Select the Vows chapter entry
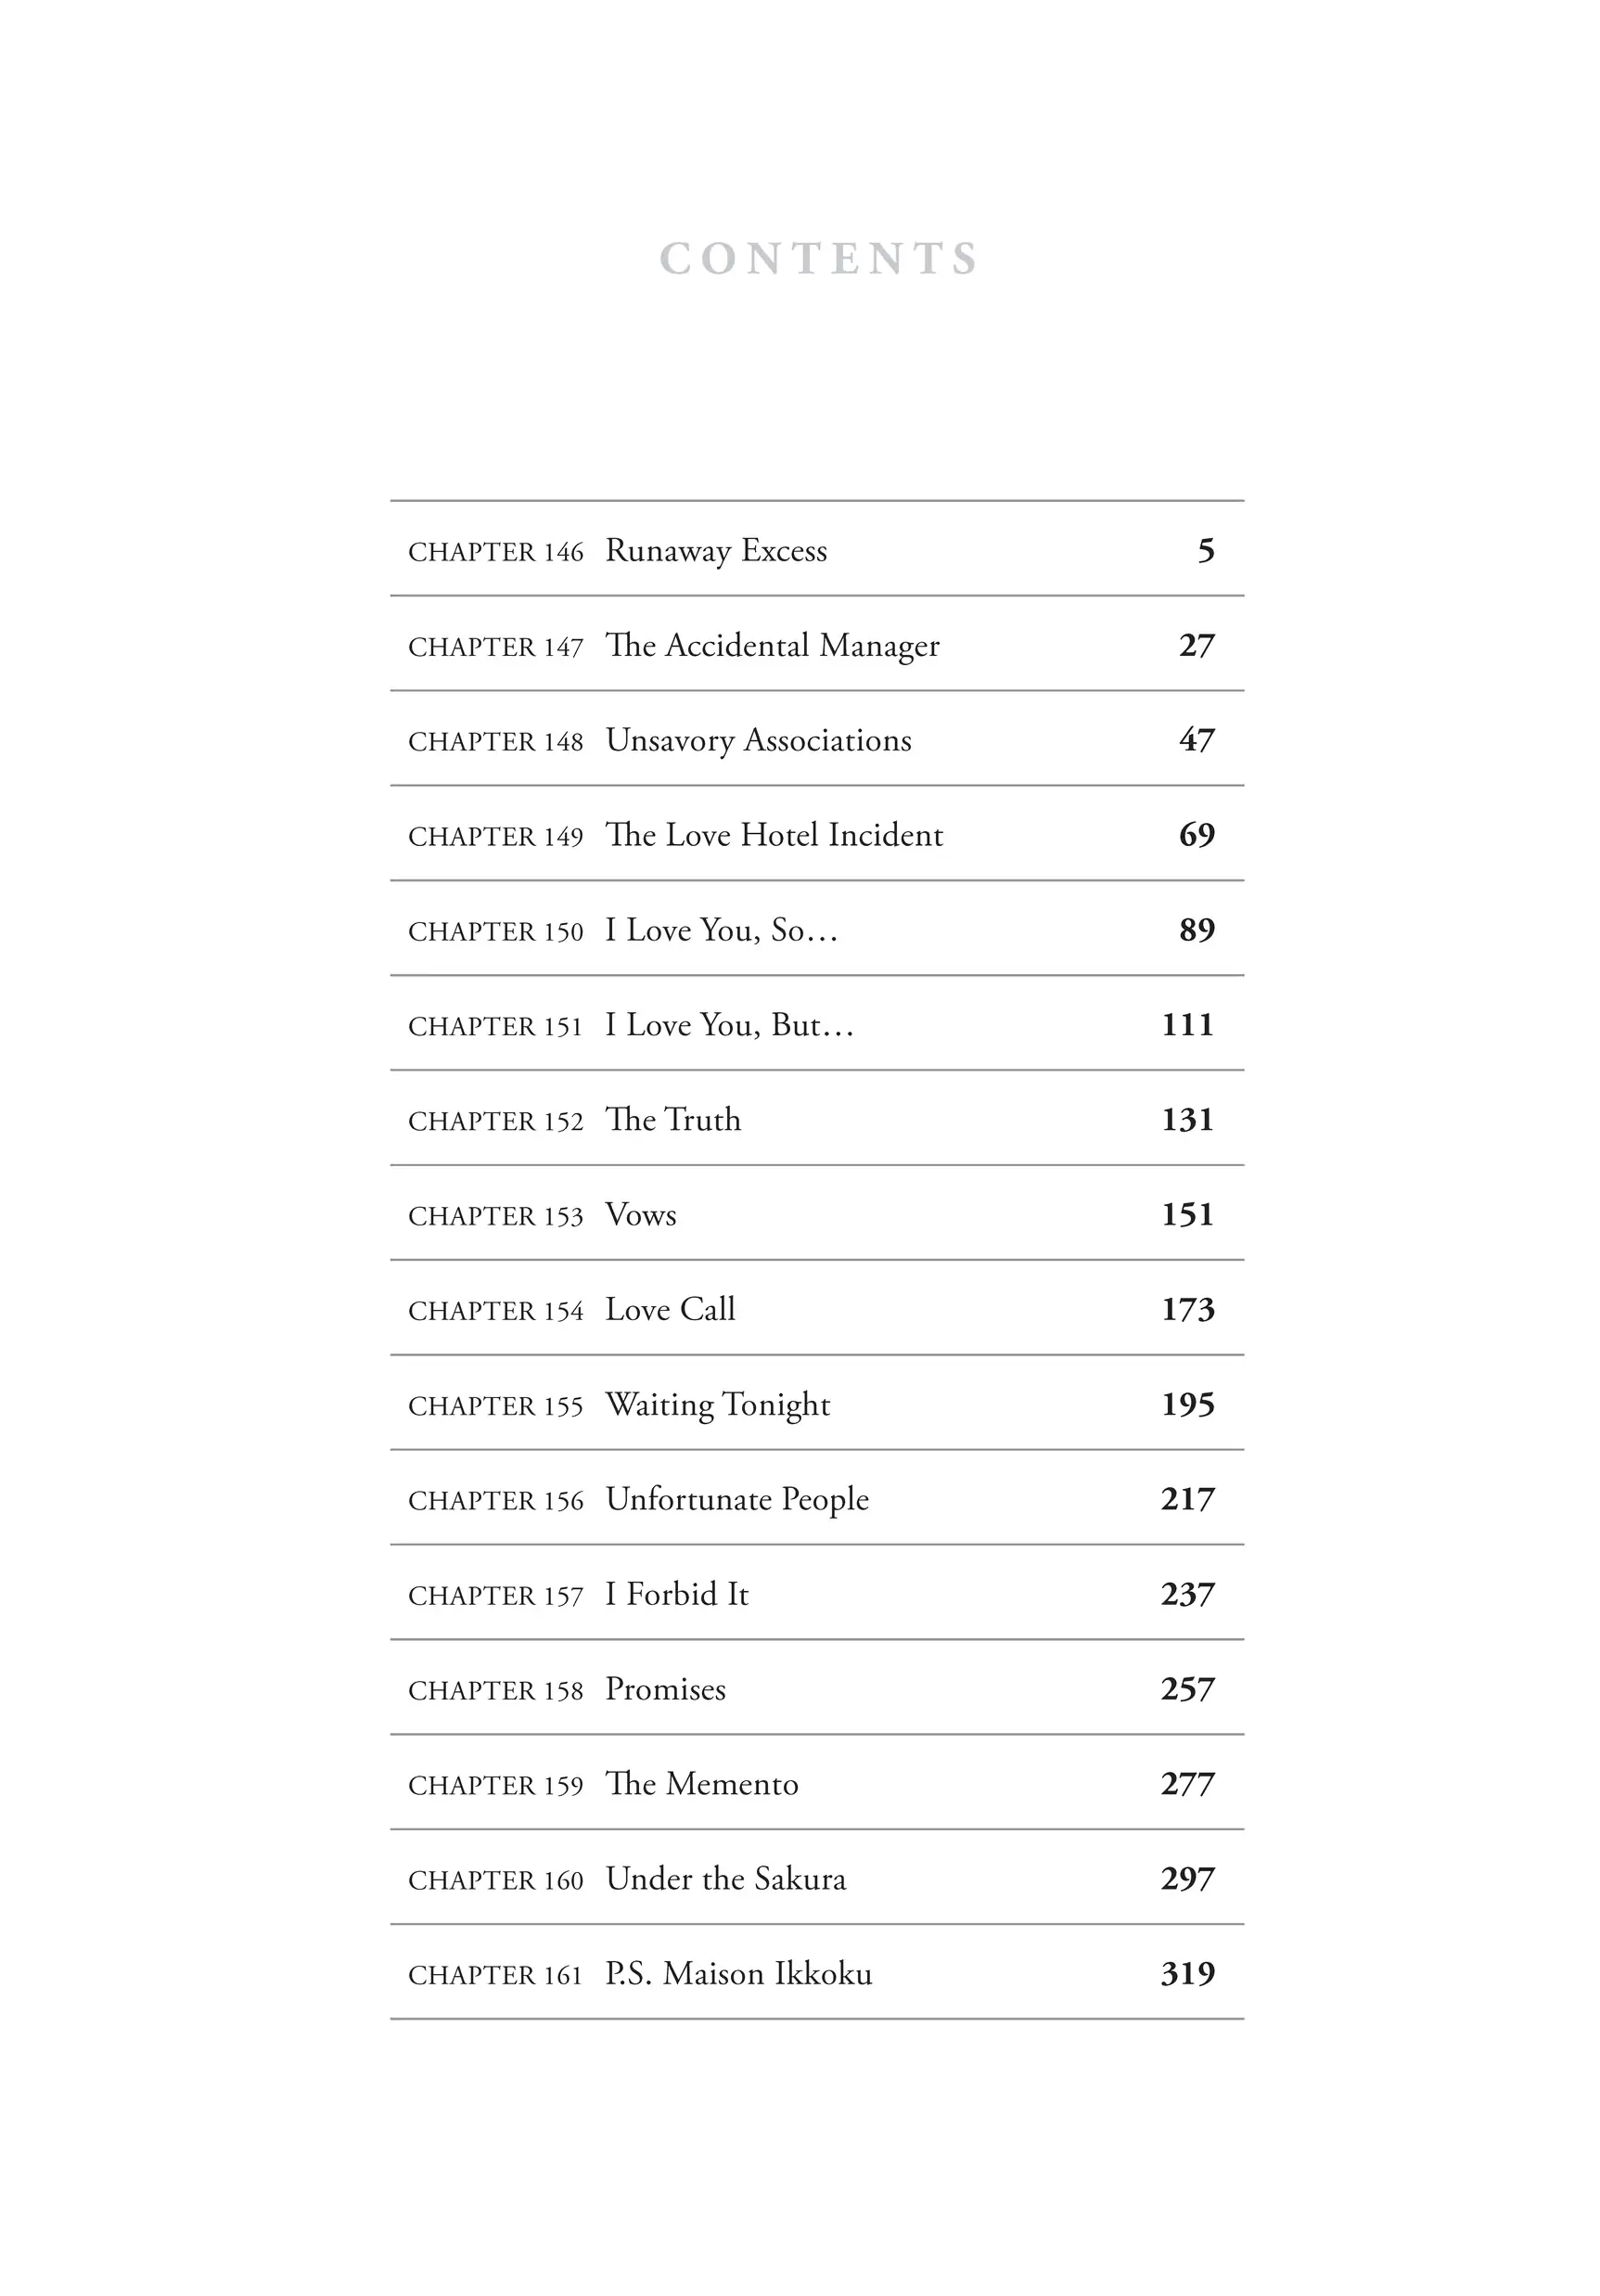1600x2296 pixels. 816,1215
